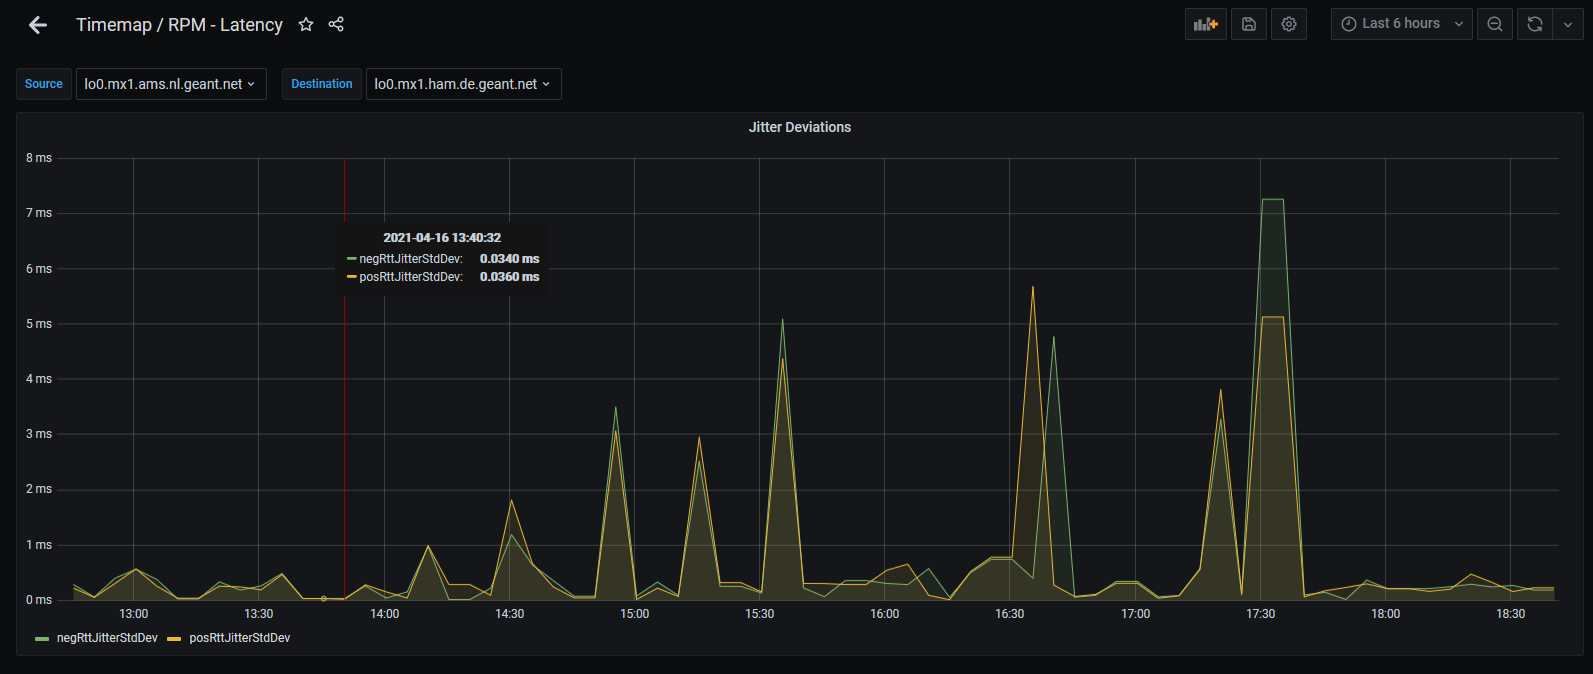Share the dashboard via share icon
Screen dimensions: 1593x674
[x=336, y=24]
